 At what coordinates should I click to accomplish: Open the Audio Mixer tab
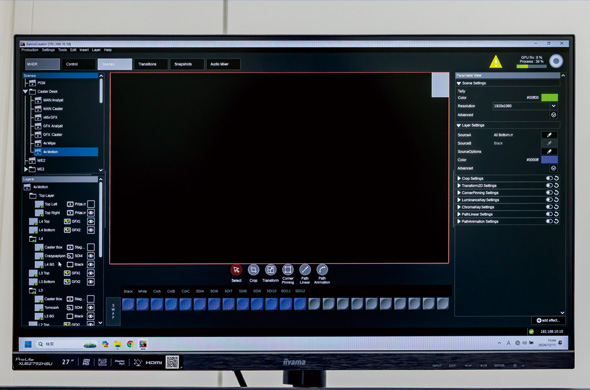click(223, 64)
